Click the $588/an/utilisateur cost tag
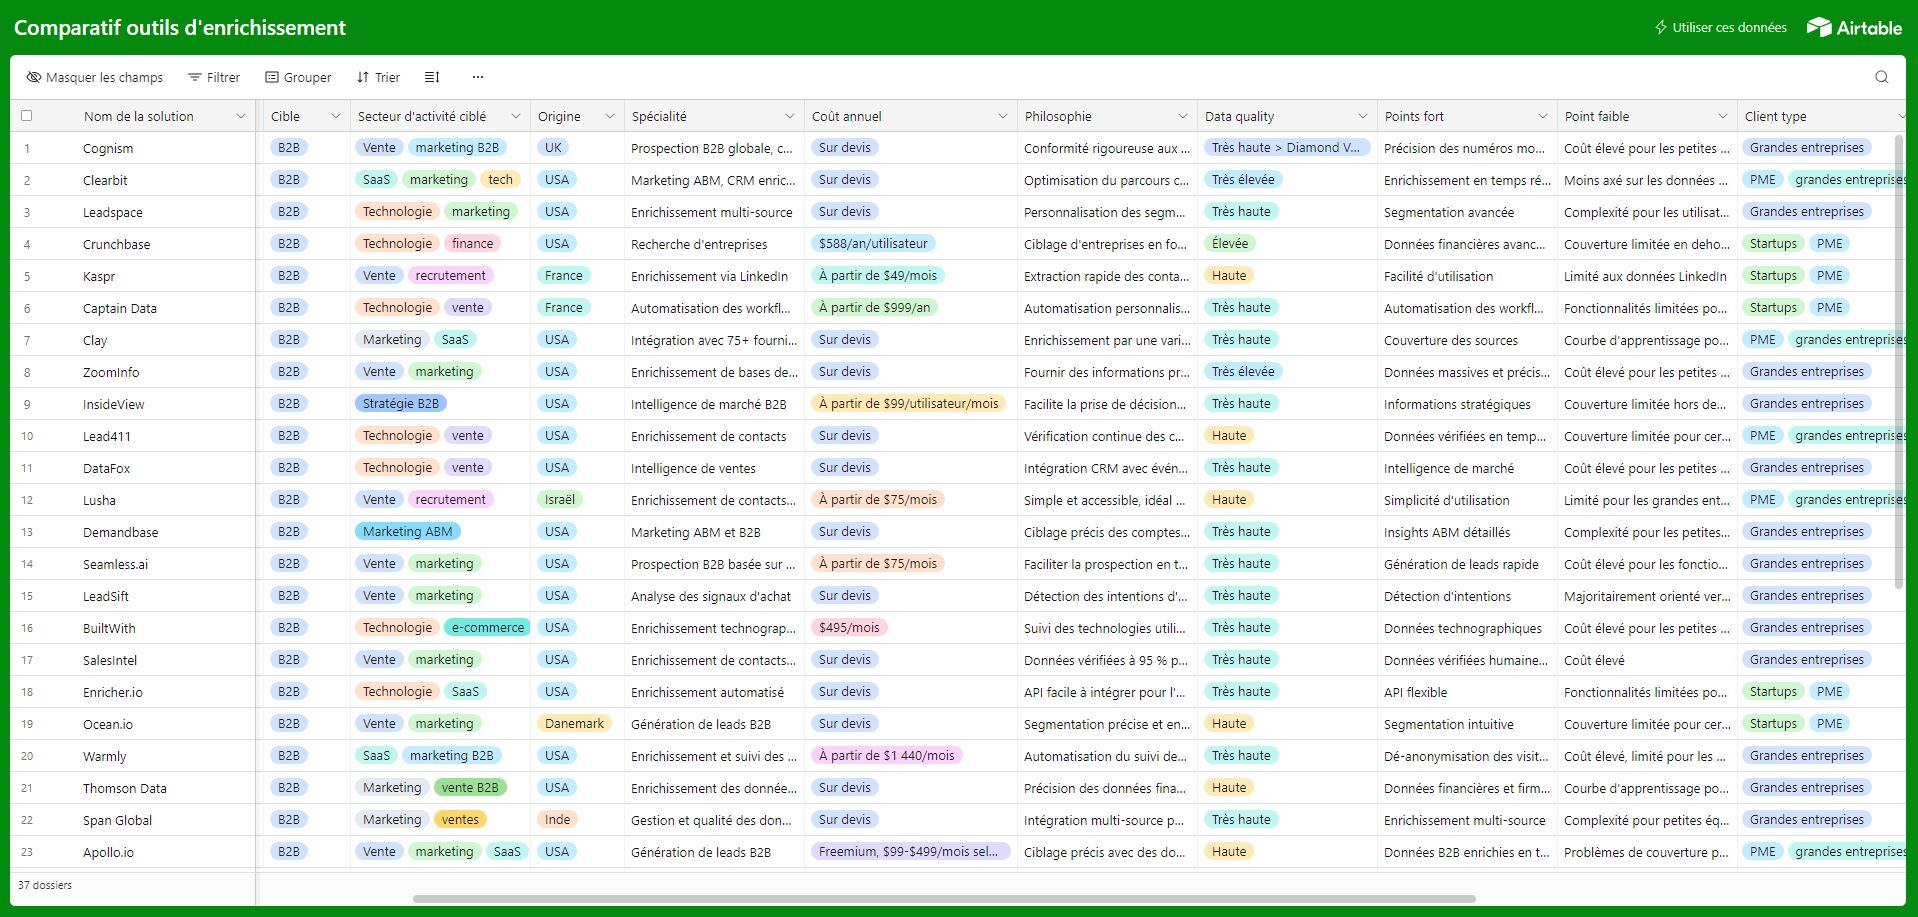 (x=873, y=243)
